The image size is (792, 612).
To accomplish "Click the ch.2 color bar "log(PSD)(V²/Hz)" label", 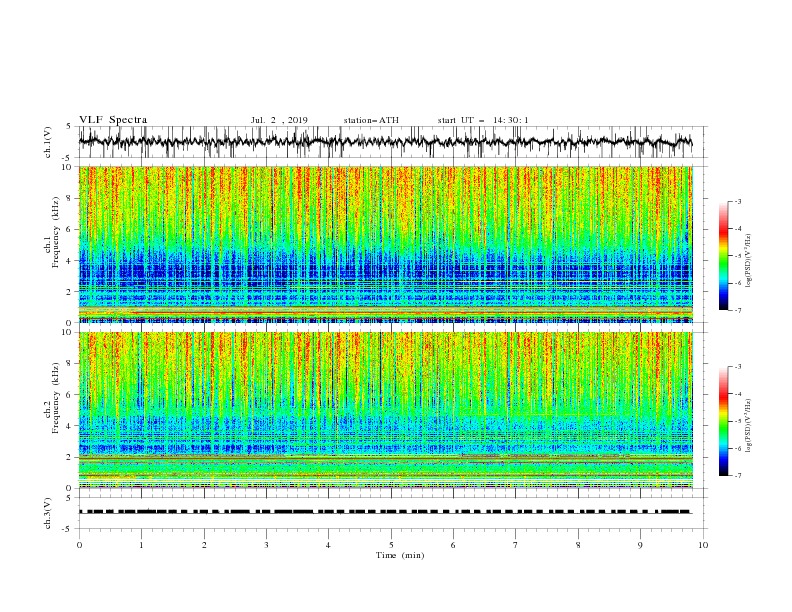I will [x=749, y=426].
